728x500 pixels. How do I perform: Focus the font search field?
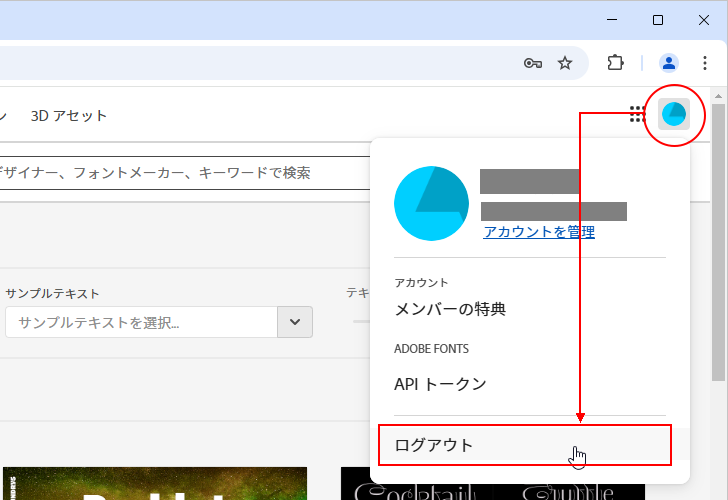coord(185,173)
